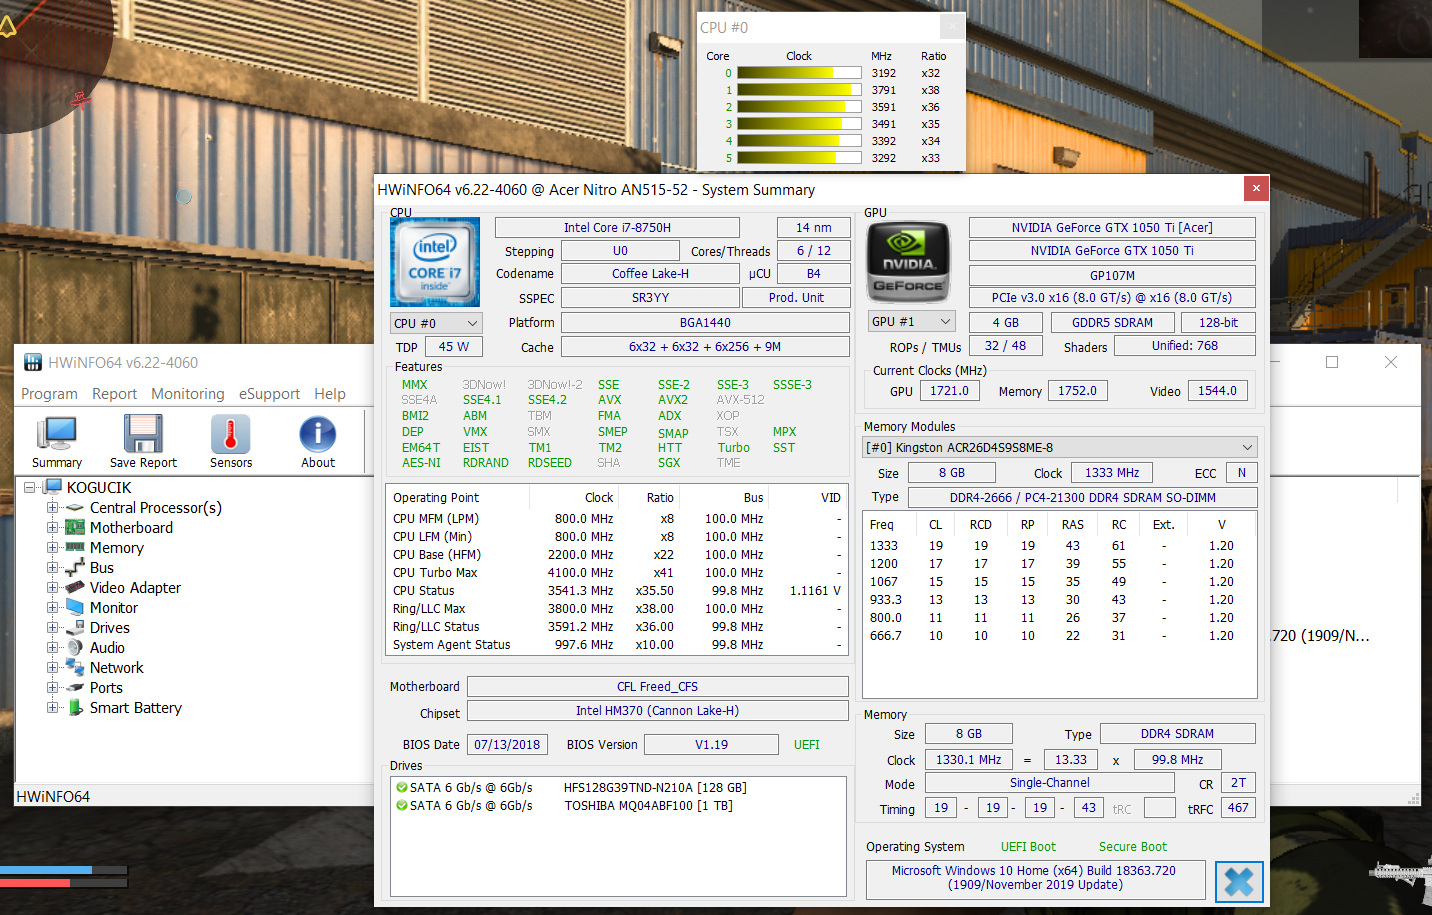Click the 'Intel Core i7-8750H' CPU name field
1432x915 pixels.
click(617, 228)
